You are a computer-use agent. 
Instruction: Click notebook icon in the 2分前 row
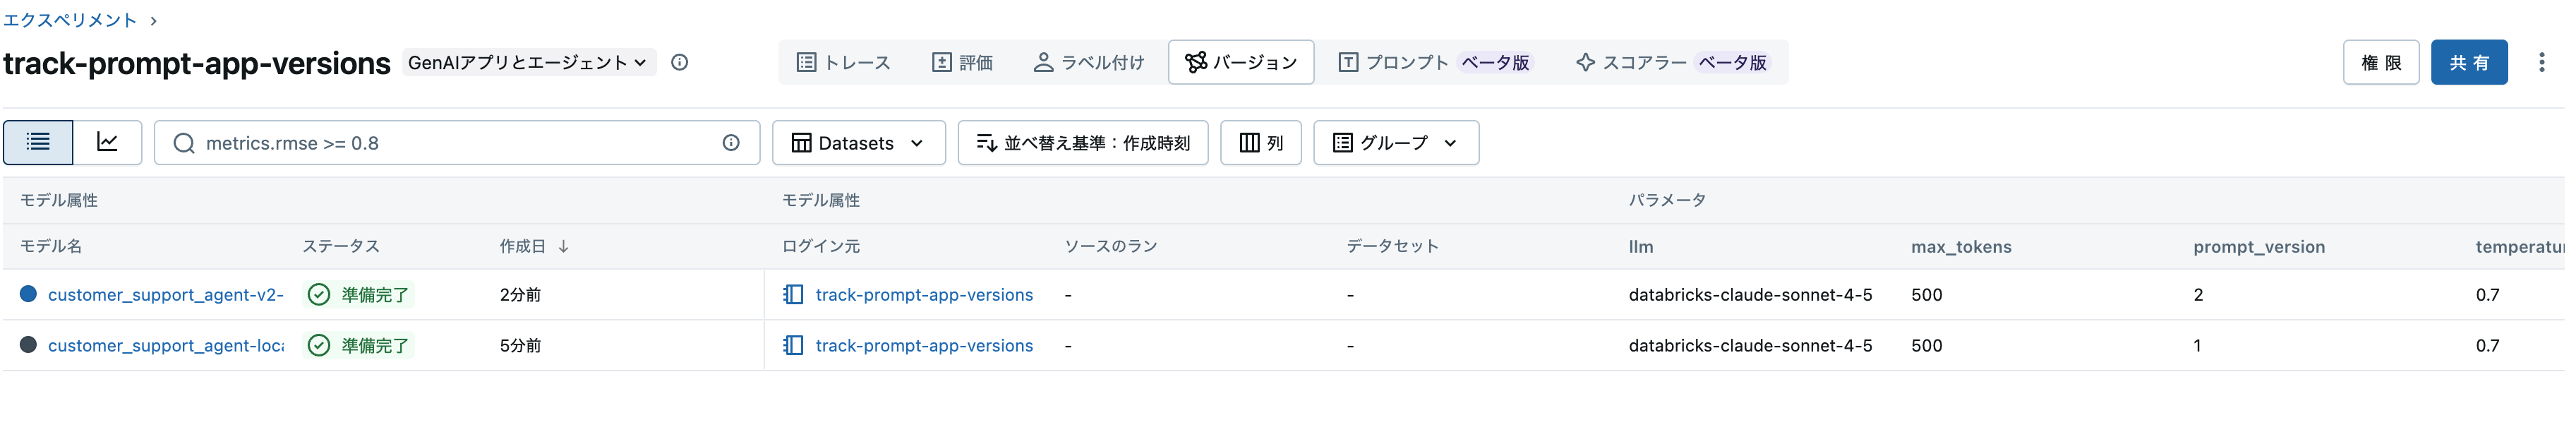coord(793,294)
